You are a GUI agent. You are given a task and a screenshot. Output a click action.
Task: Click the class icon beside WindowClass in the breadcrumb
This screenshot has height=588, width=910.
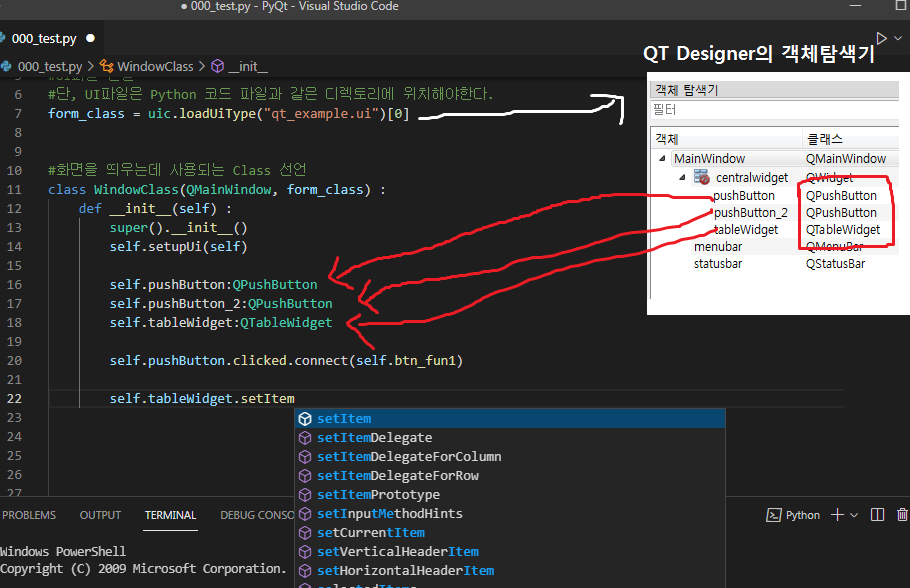(107, 66)
